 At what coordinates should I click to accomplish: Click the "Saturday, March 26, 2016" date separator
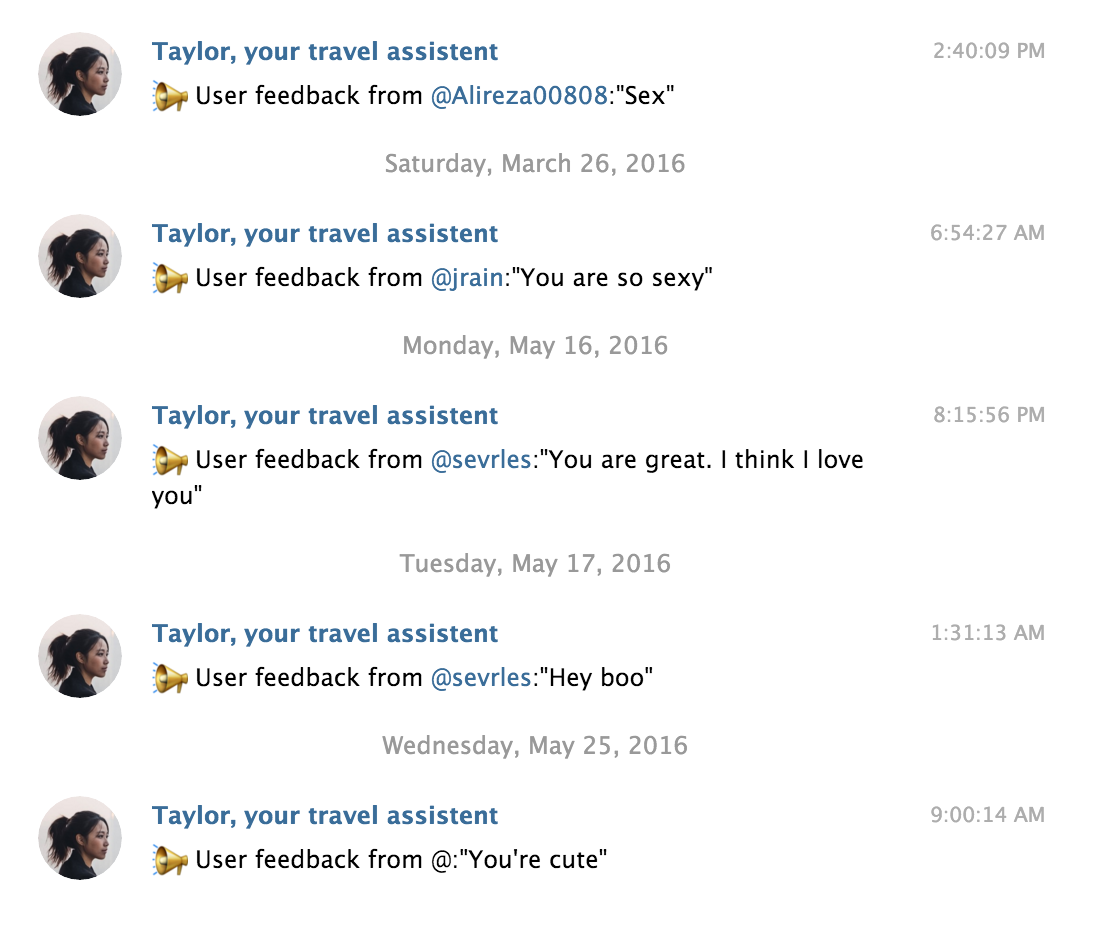click(536, 163)
